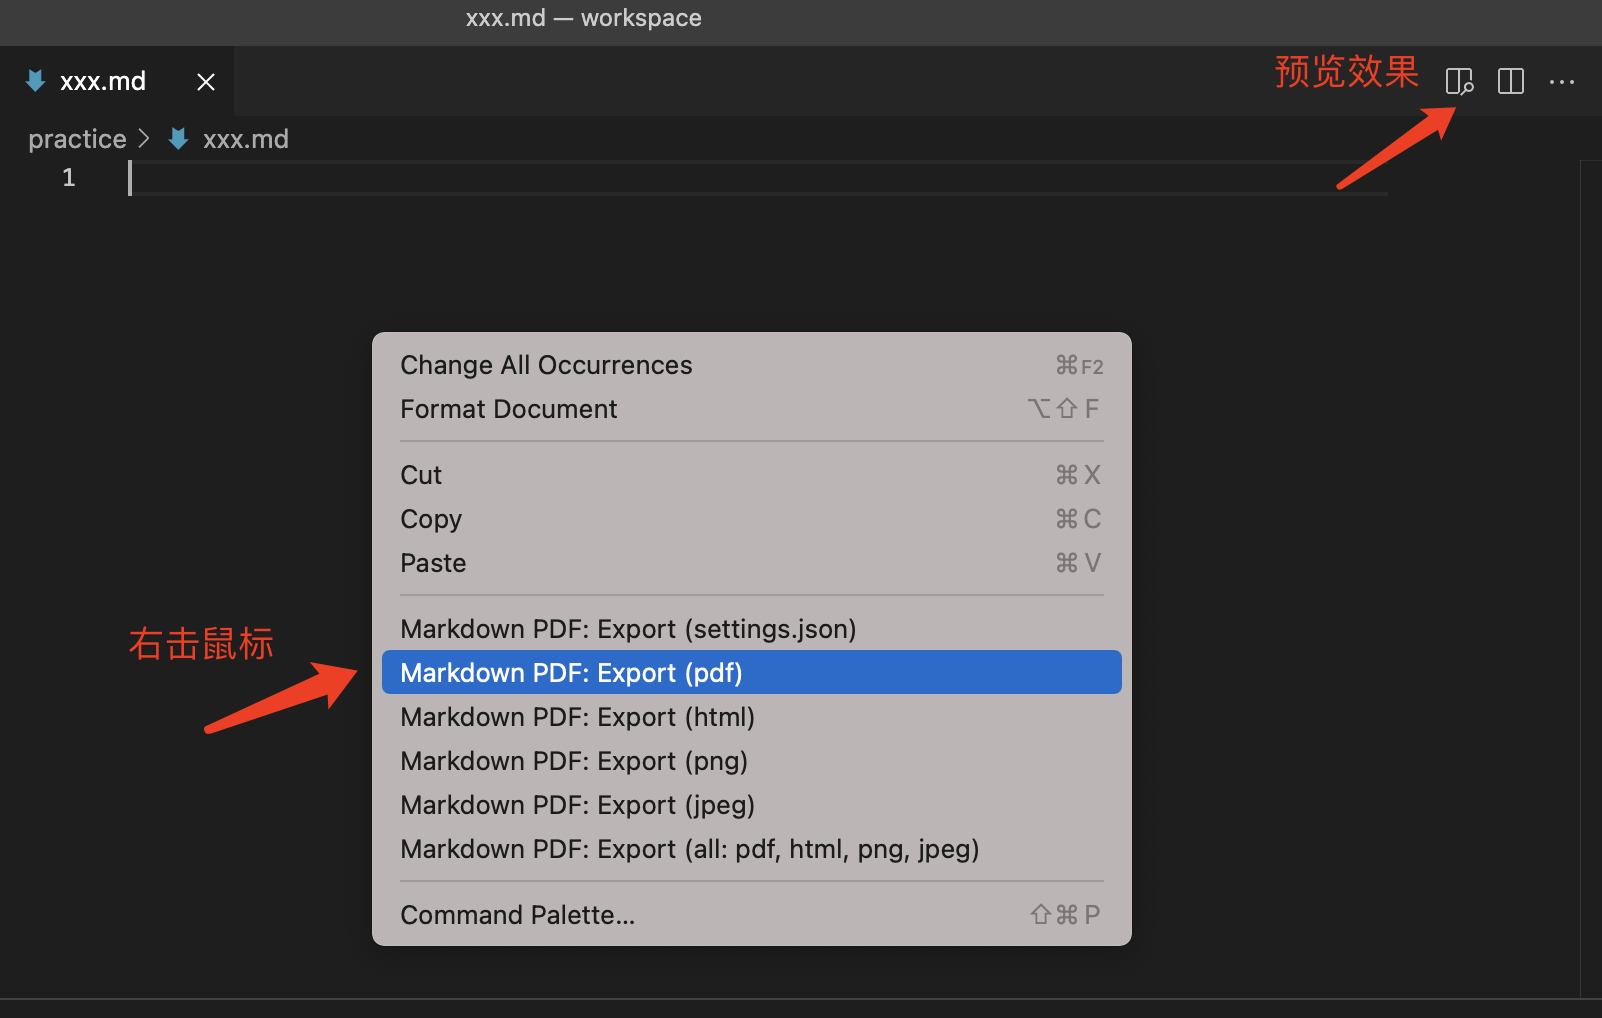The width and height of the screenshot is (1602, 1018).
Task: Run Format Document
Action: point(508,408)
